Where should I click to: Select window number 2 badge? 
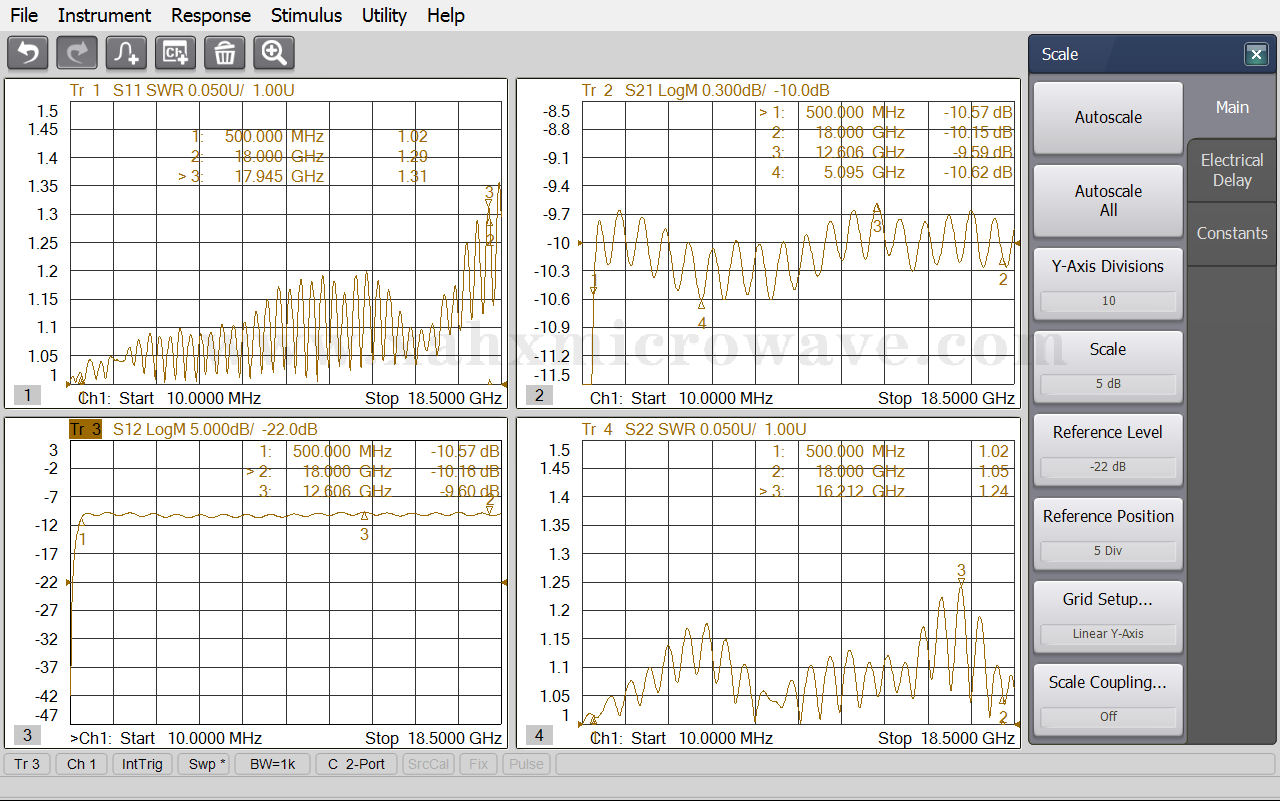point(539,395)
